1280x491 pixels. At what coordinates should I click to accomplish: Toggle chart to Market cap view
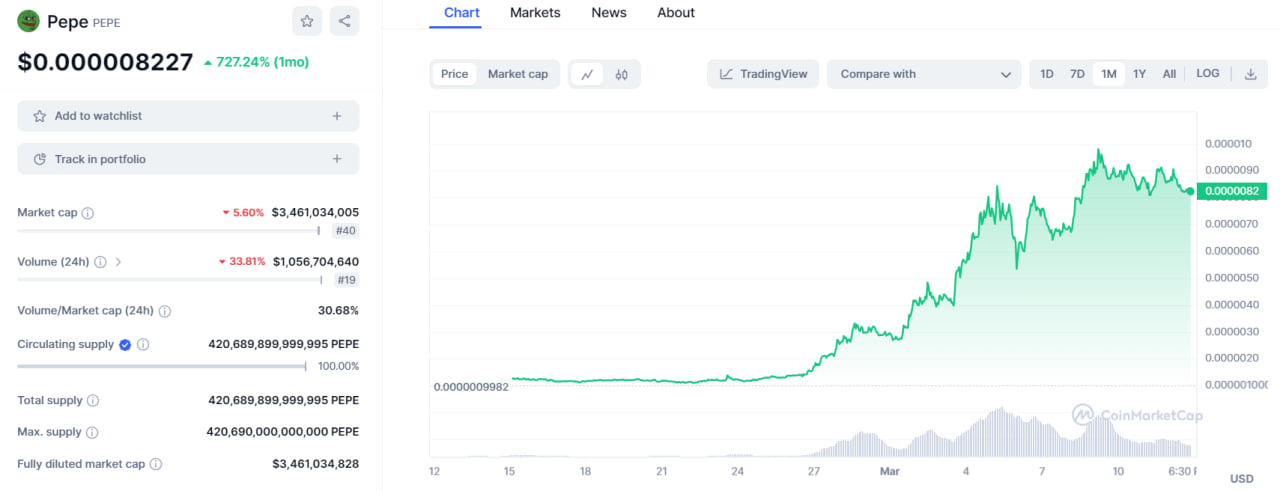click(517, 74)
